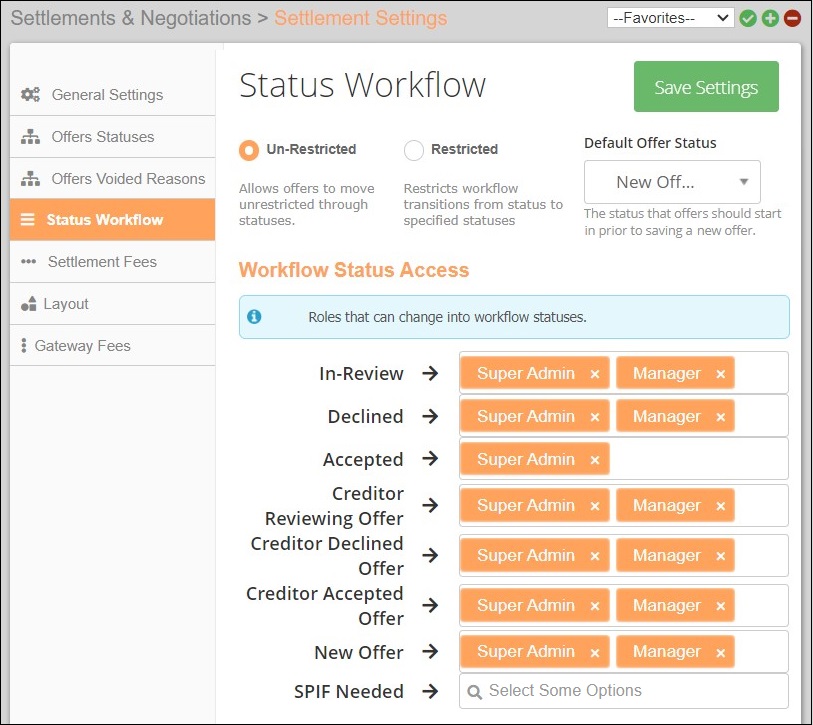Click the icon beside Offers Voided Reasons

tap(31, 179)
